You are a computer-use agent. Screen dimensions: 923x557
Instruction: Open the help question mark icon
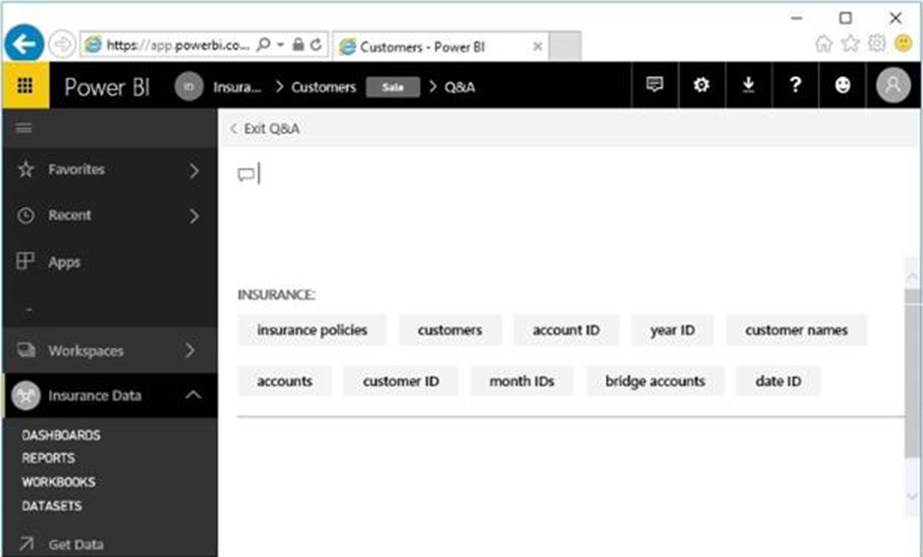tap(795, 86)
